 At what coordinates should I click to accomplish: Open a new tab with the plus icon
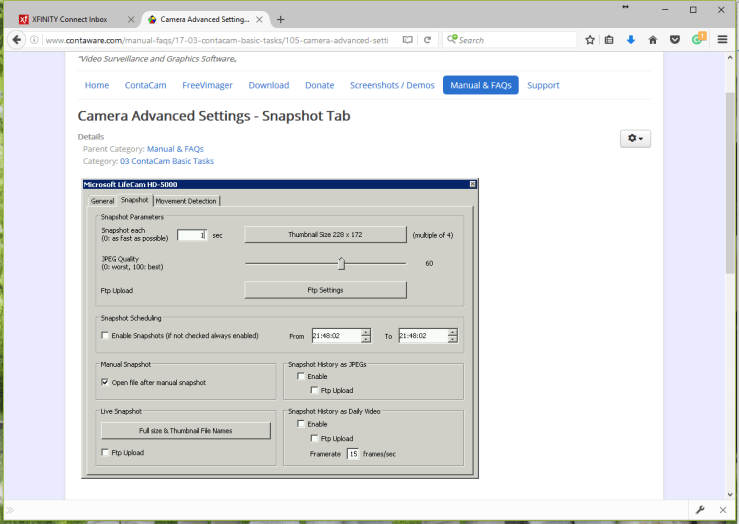click(281, 19)
